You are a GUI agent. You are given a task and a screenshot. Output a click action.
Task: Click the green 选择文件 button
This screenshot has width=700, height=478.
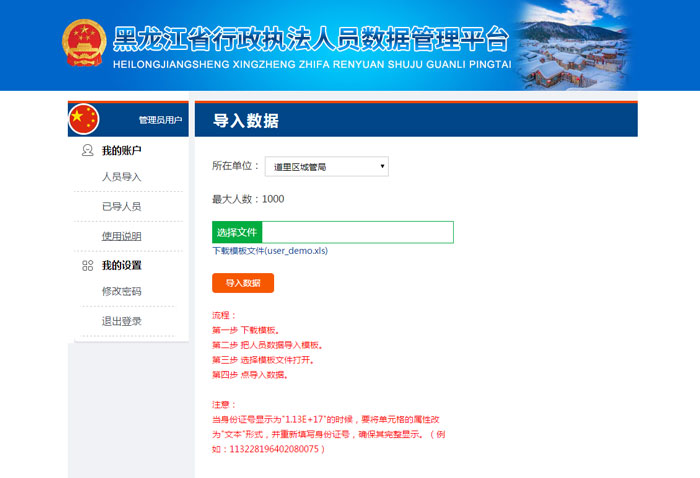click(237, 232)
